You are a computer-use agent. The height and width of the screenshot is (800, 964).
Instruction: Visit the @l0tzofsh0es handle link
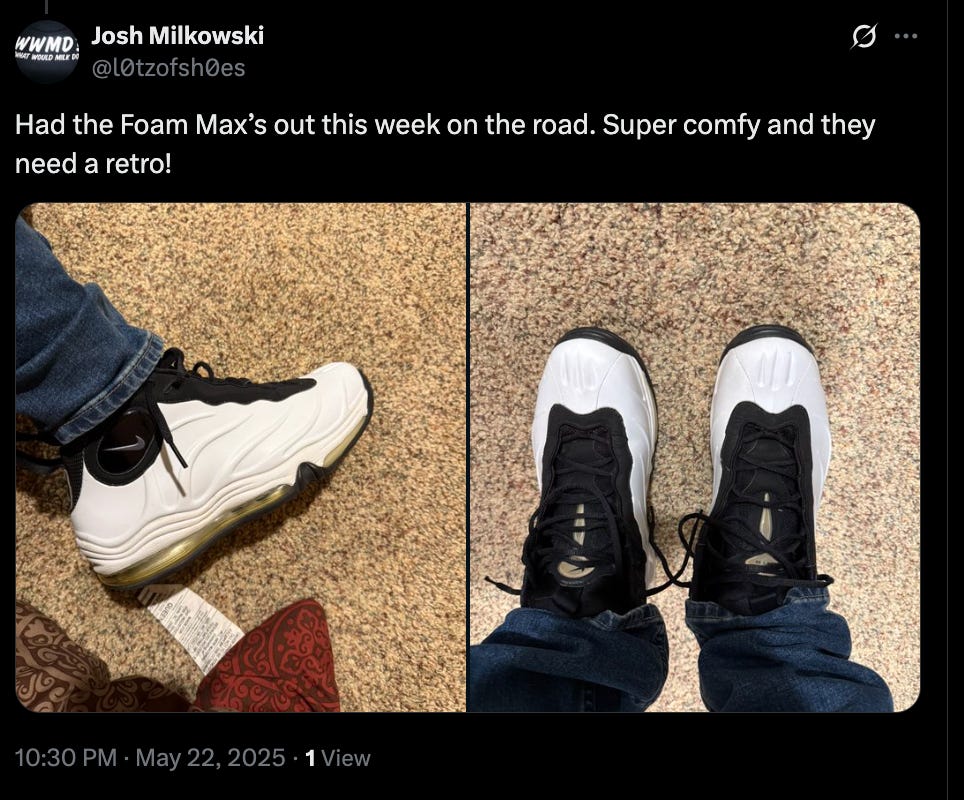[168, 68]
